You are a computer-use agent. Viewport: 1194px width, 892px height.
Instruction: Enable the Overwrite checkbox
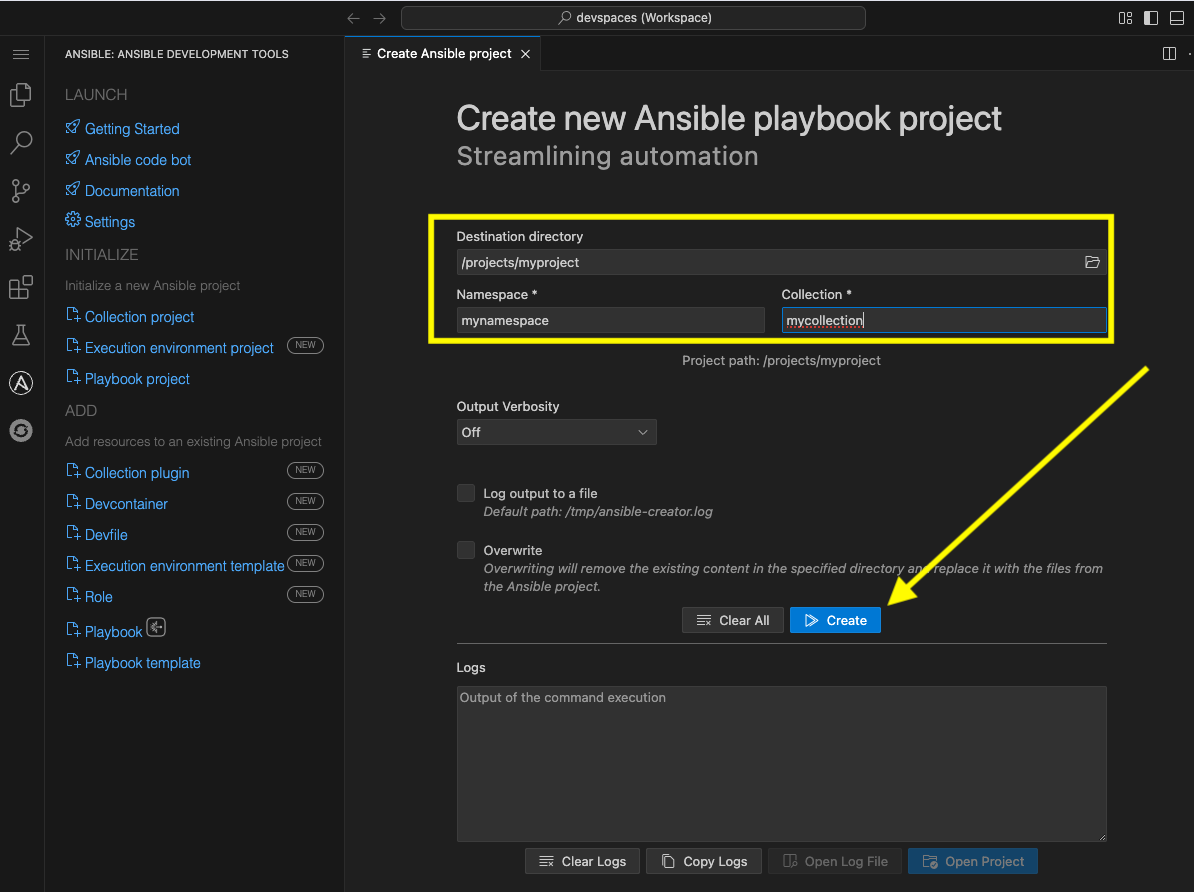pos(465,549)
